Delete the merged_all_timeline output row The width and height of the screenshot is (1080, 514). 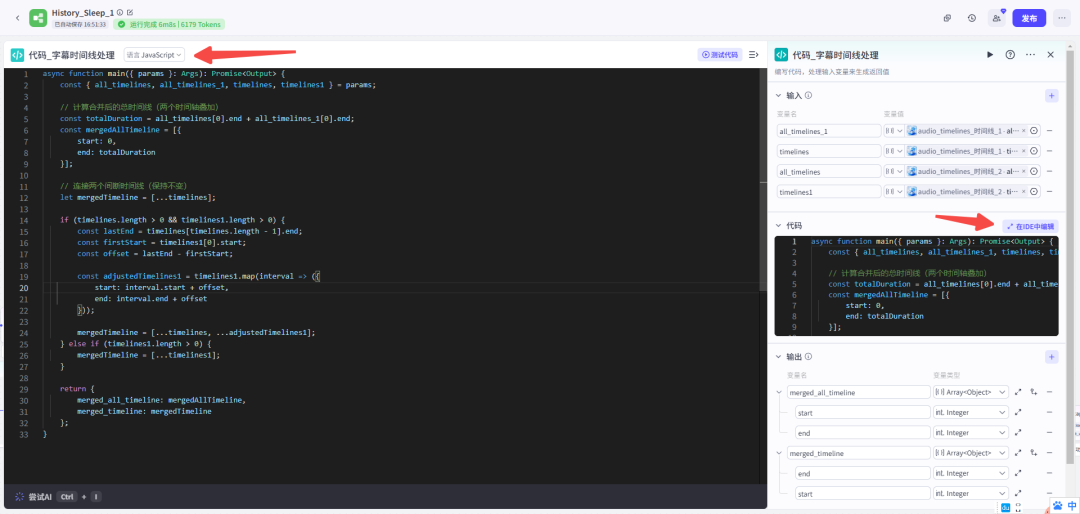point(1049,392)
